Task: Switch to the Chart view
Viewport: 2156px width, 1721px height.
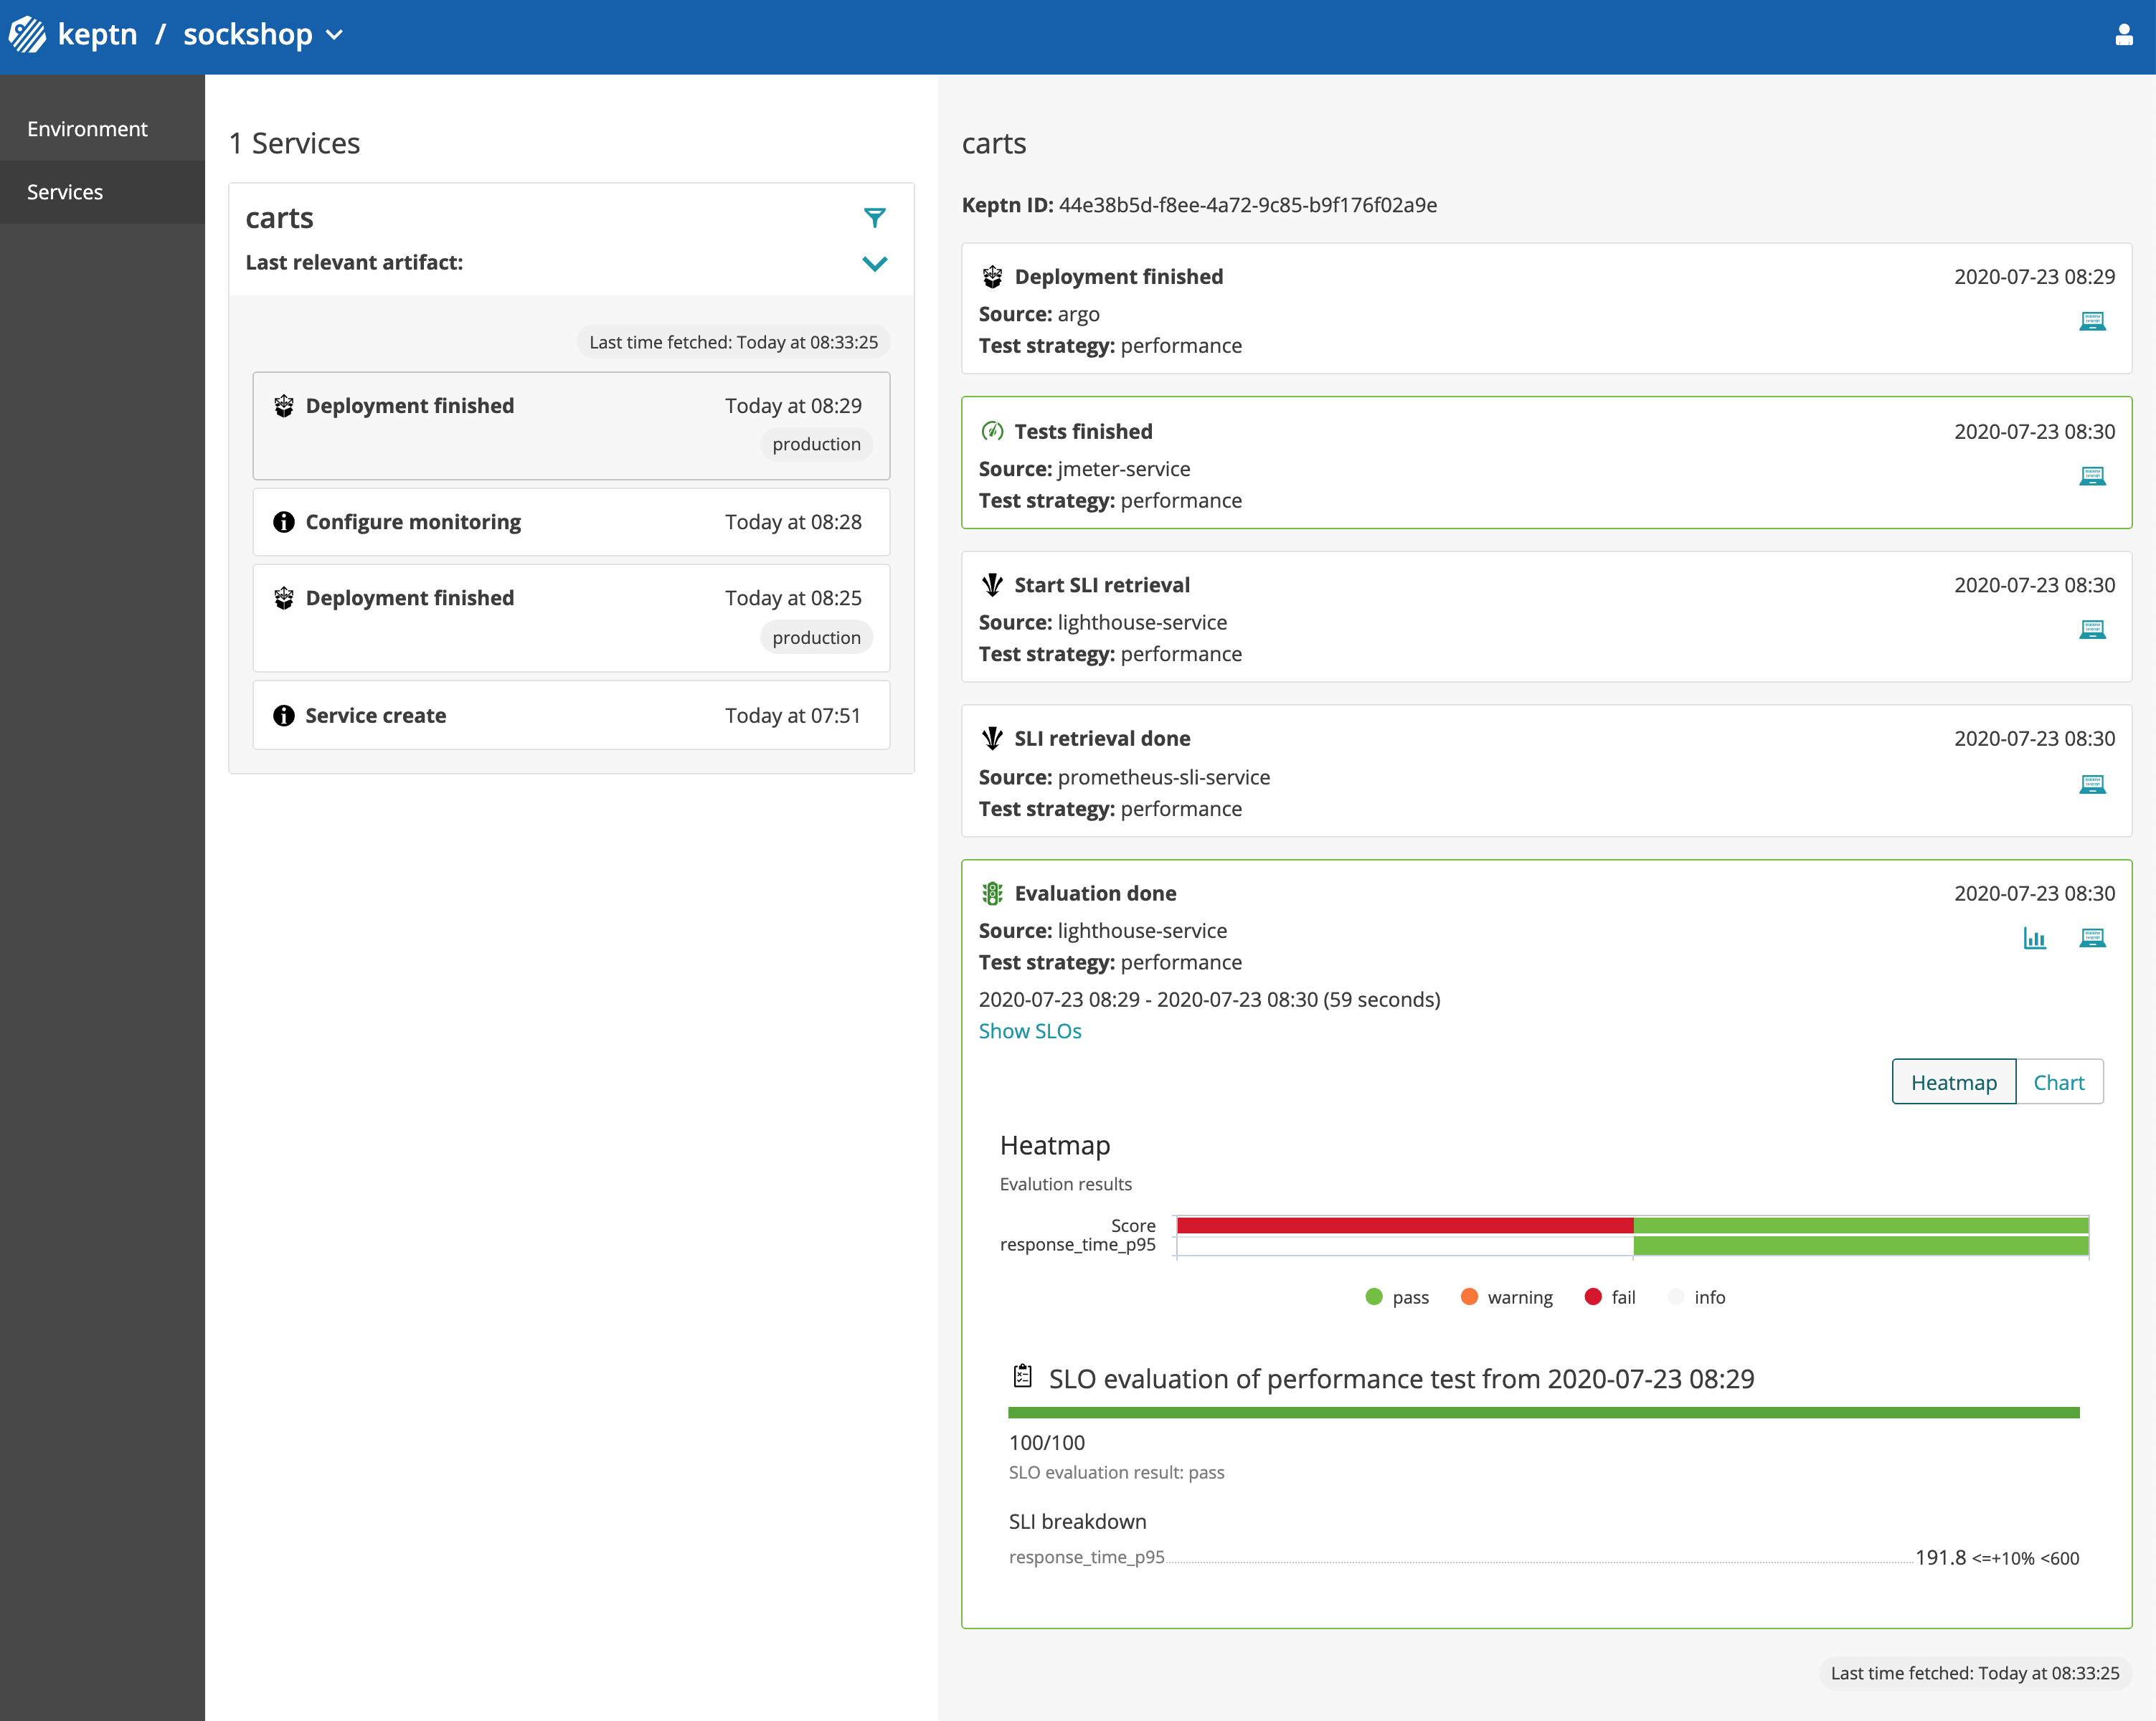Action: tap(2059, 1082)
